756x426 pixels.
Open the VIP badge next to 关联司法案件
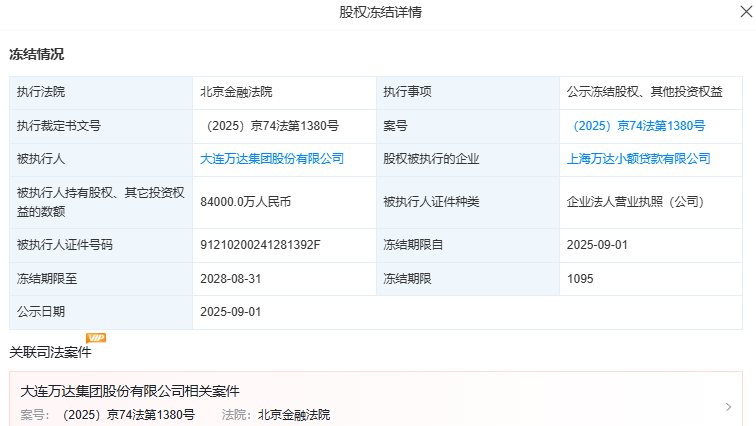tap(96, 338)
